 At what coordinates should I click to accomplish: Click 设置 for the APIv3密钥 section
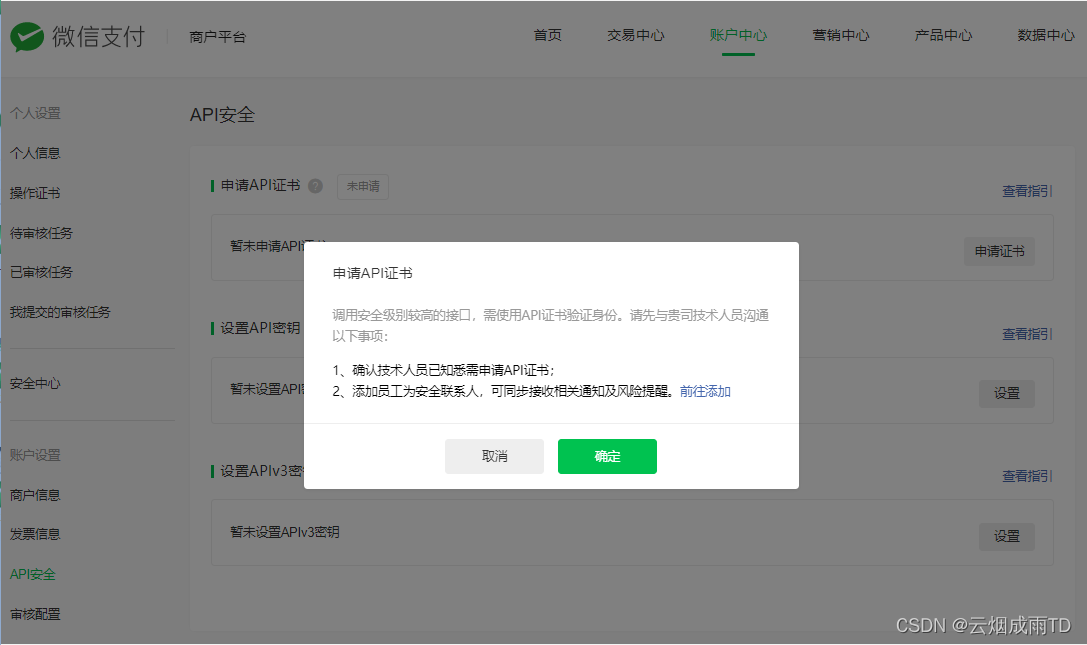(1007, 537)
